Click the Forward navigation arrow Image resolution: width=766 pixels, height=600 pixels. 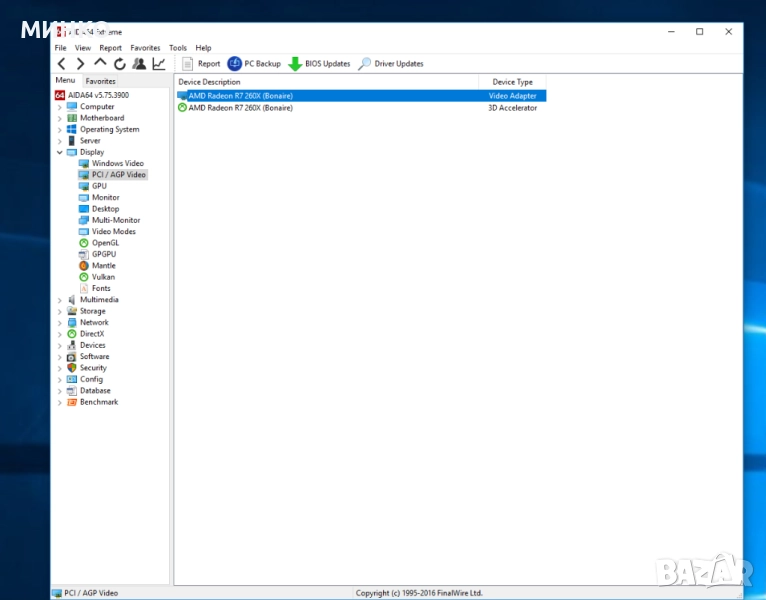81,64
